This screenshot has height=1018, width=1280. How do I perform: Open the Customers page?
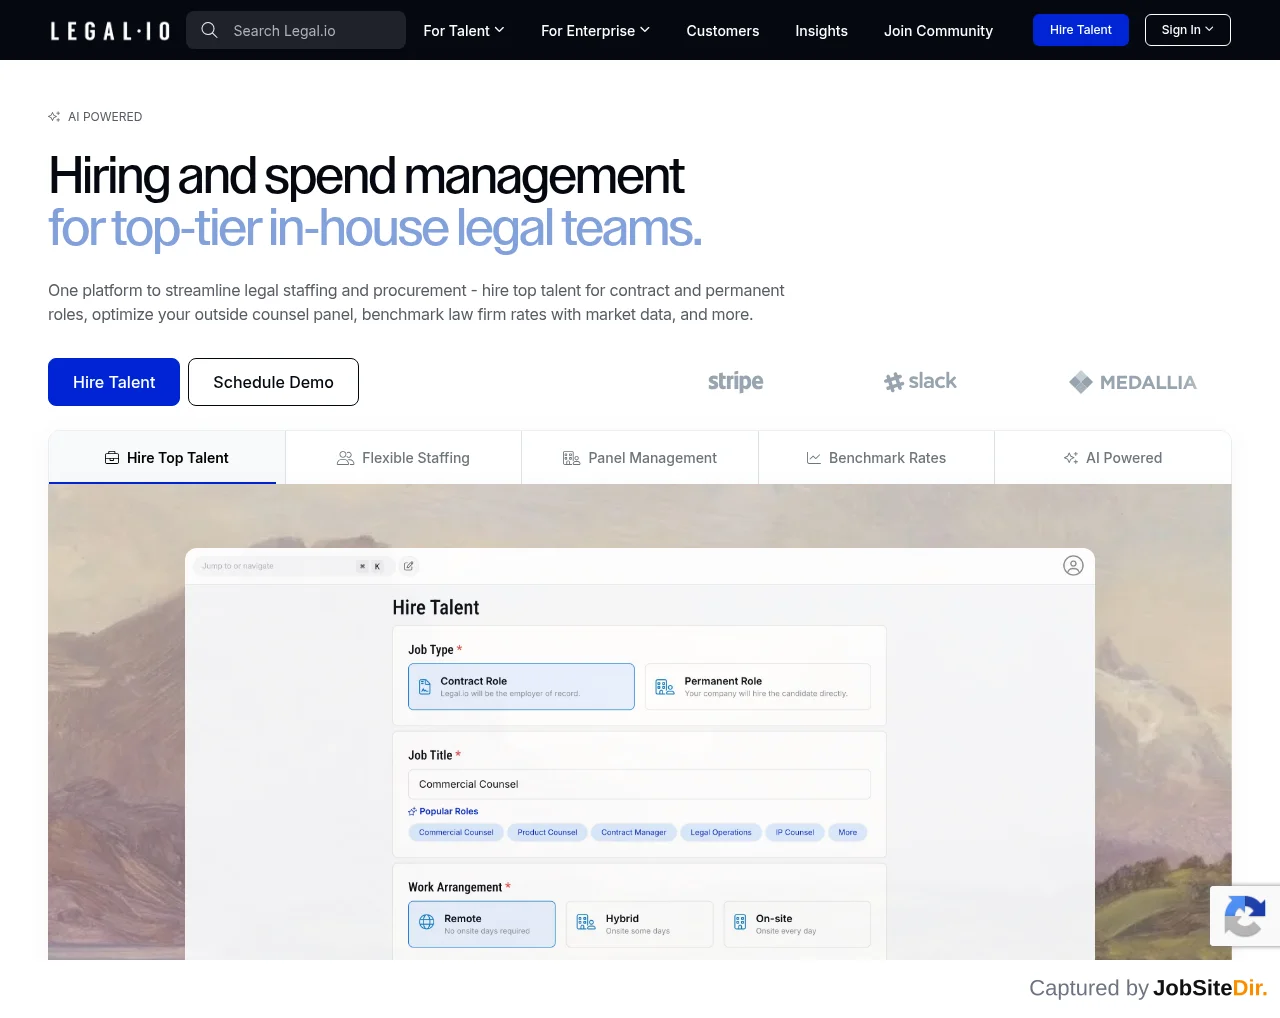pyautogui.click(x=723, y=31)
